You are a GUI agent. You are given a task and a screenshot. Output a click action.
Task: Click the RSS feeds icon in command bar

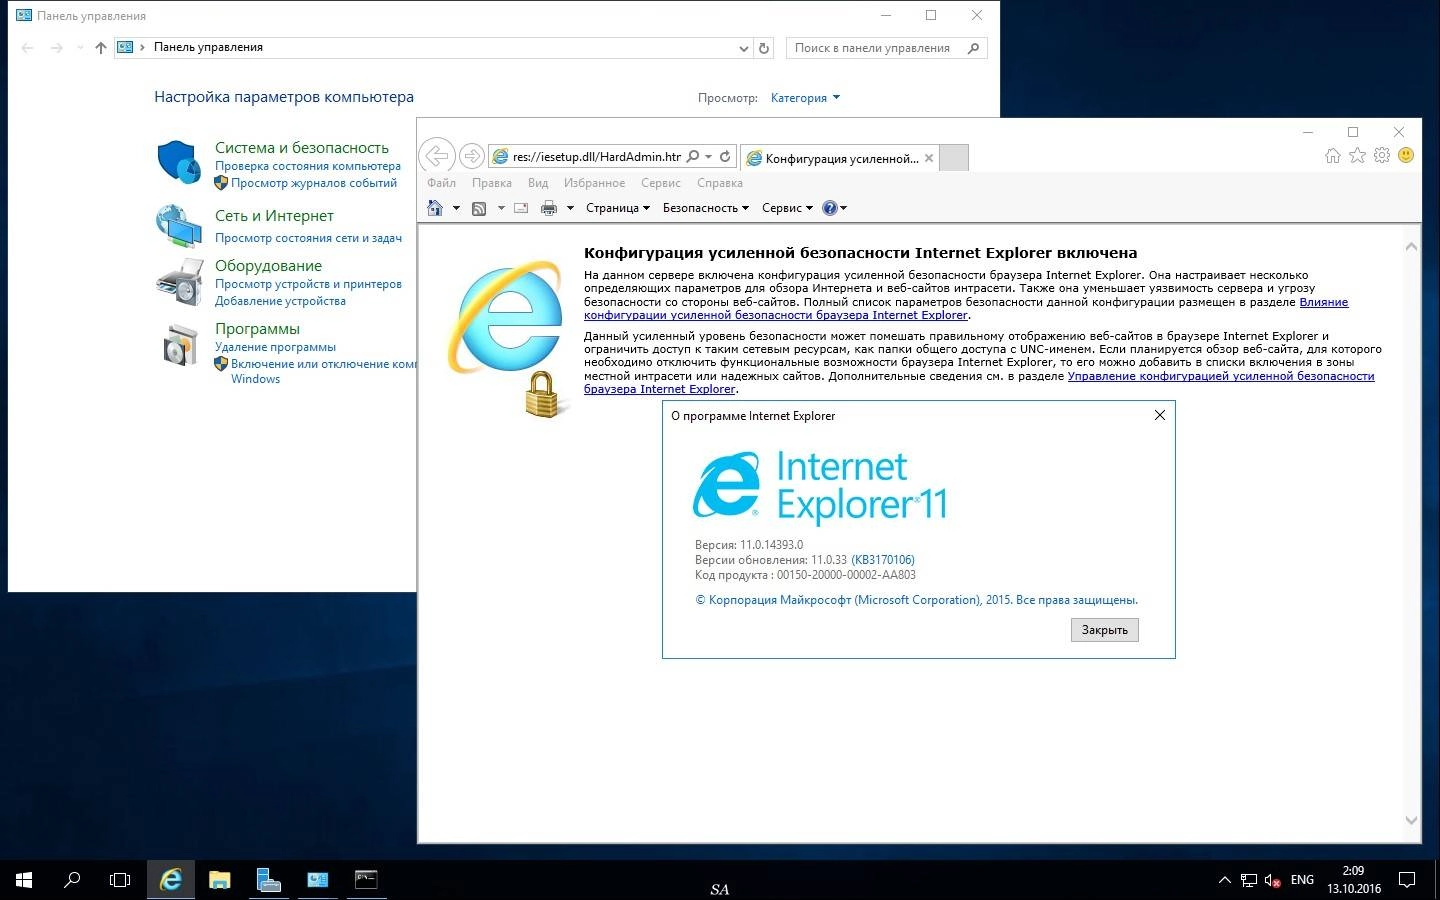[x=479, y=208]
